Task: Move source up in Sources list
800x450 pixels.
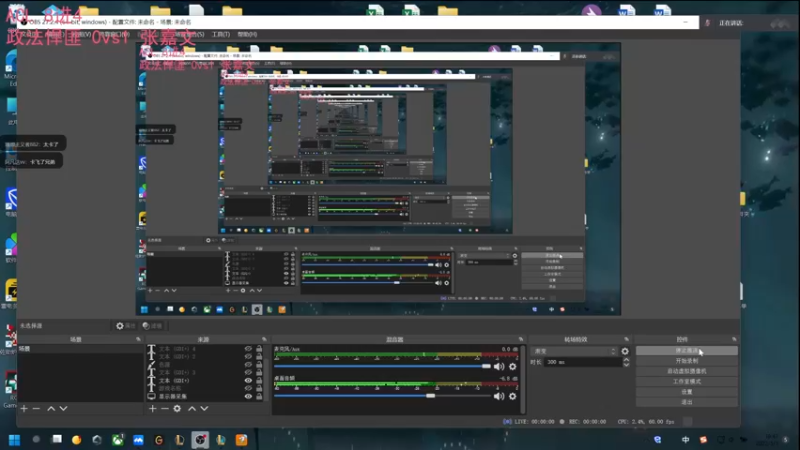Action: [192, 409]
